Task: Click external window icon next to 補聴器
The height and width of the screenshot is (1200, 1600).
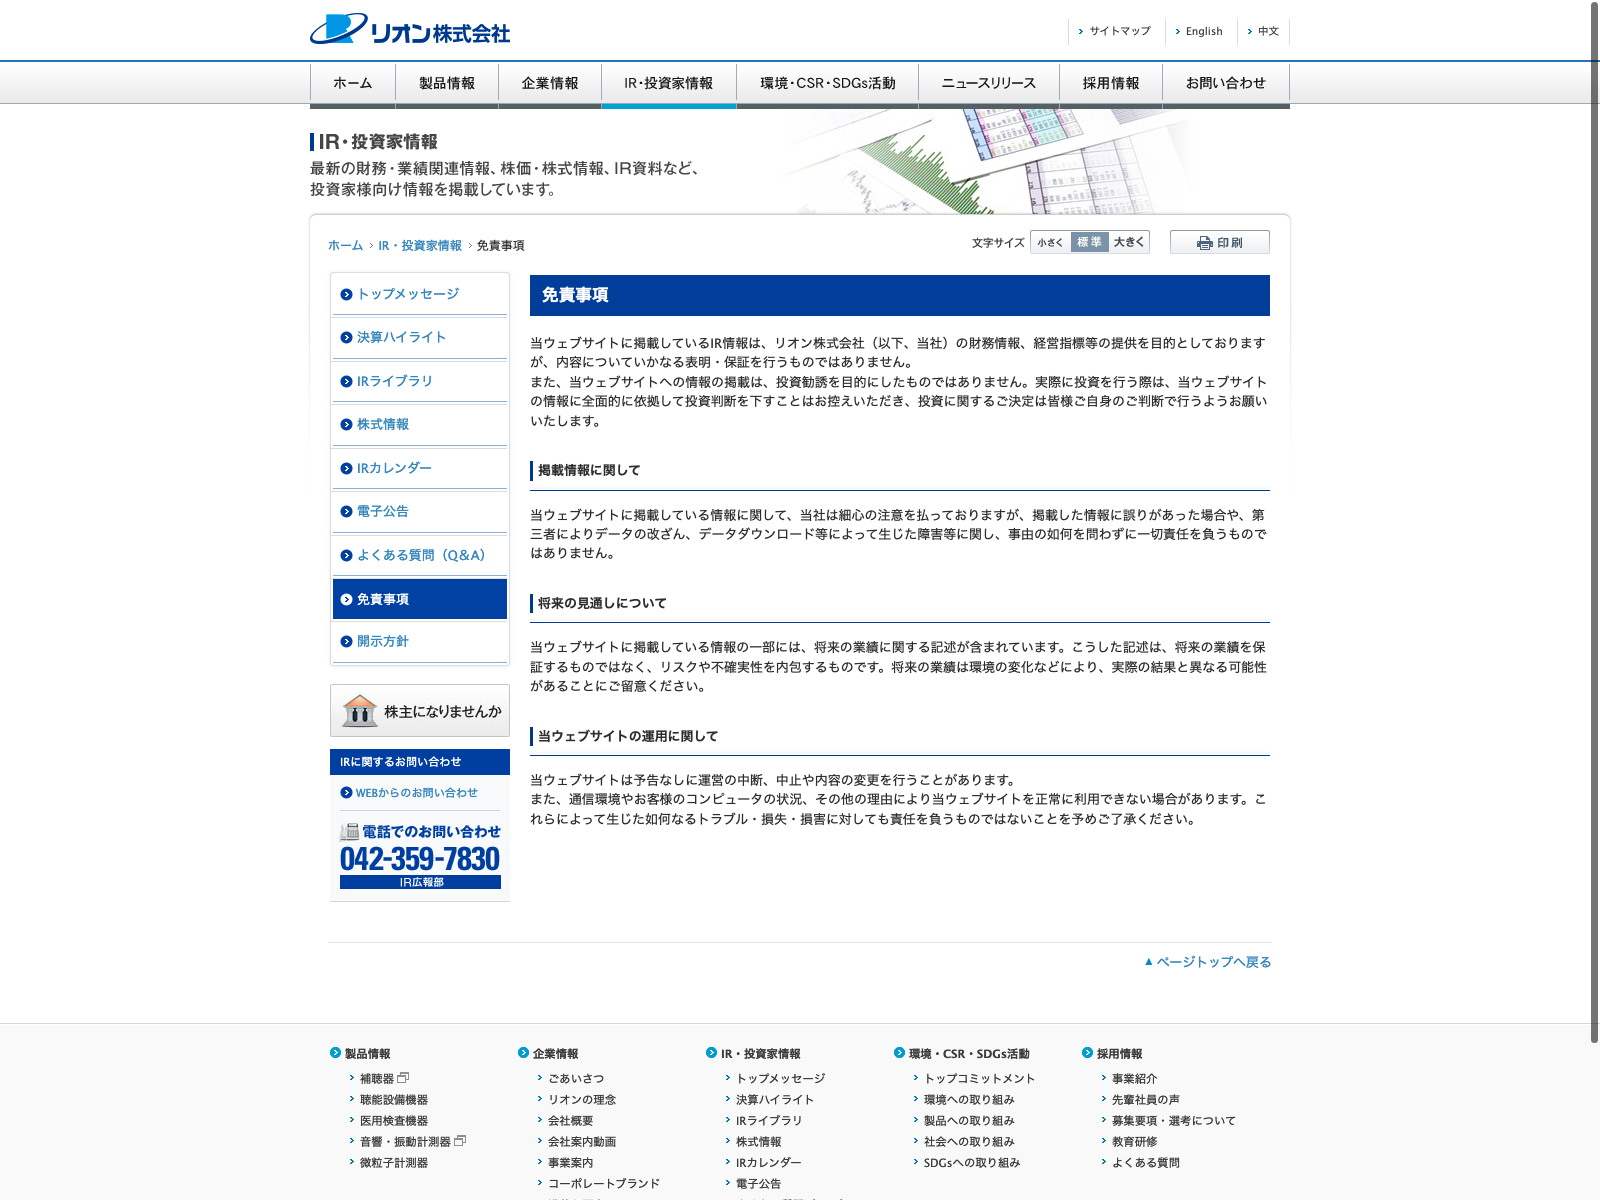Action: coord(403,1078)
